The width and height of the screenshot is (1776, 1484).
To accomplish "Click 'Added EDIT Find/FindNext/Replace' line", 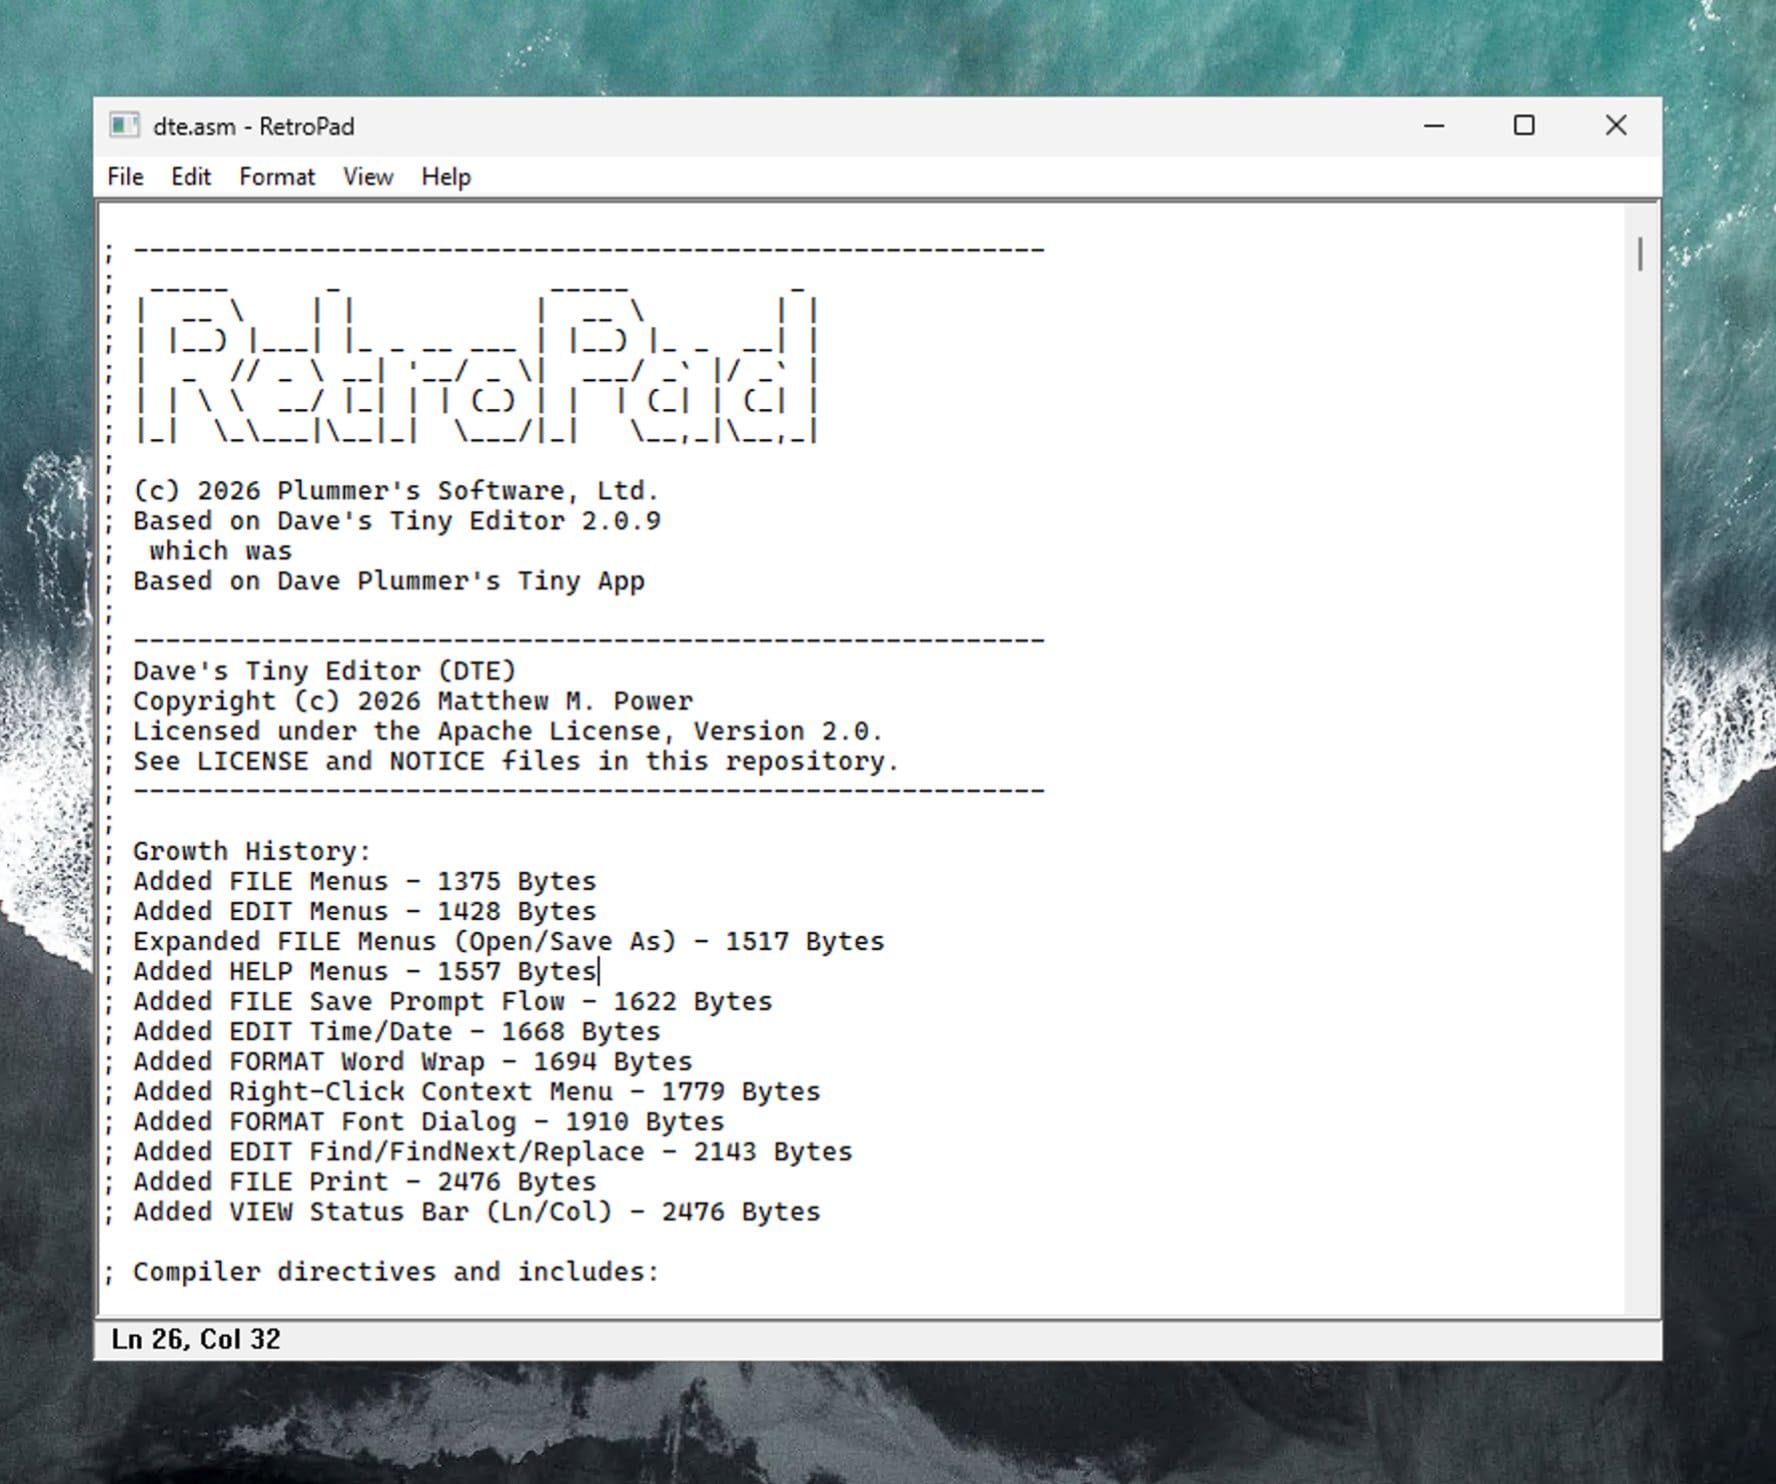I will click(x=493, y=1151).
